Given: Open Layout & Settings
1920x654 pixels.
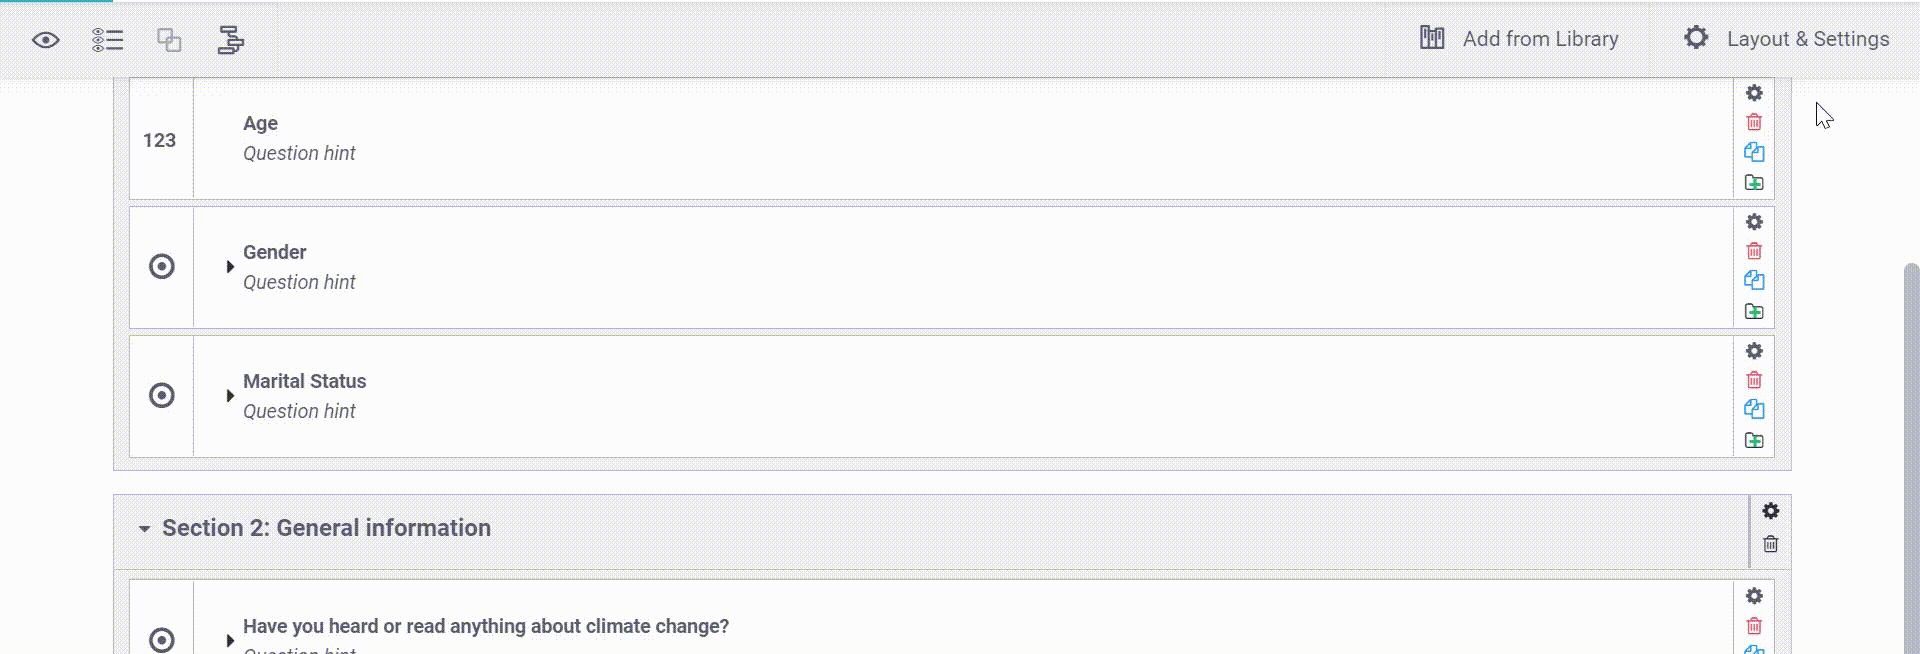Looking at the screenshot, I should click(1786, 39).
